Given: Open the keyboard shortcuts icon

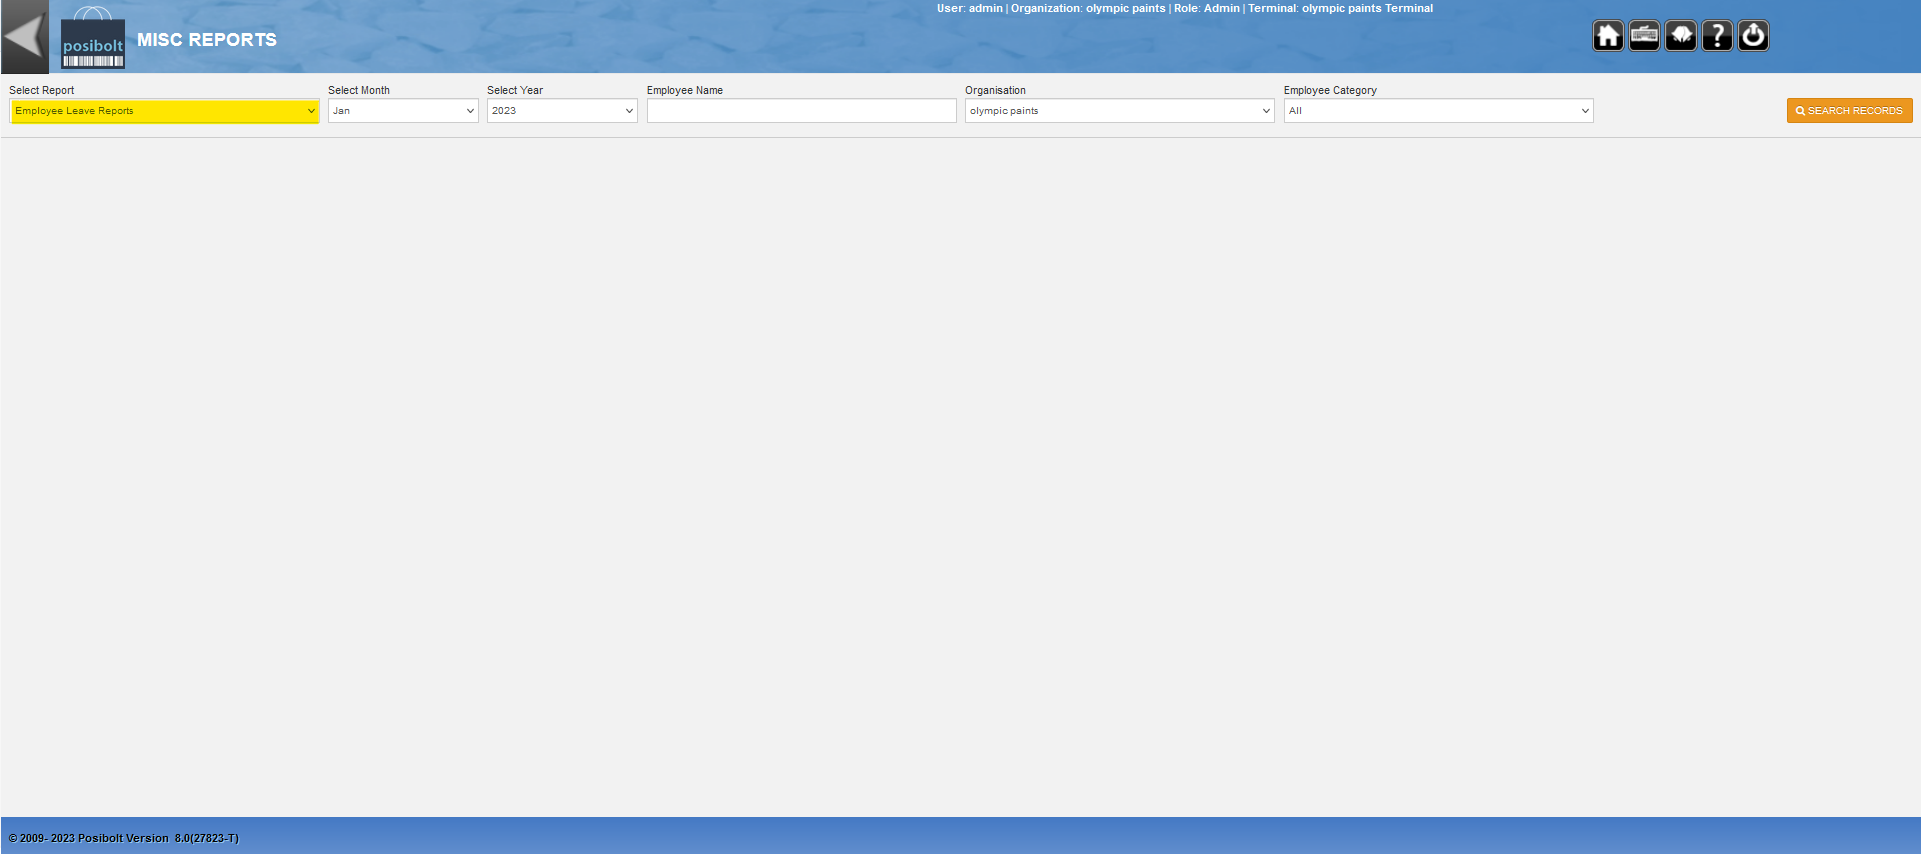Looking at the screenshot, I should point(1644,36).
